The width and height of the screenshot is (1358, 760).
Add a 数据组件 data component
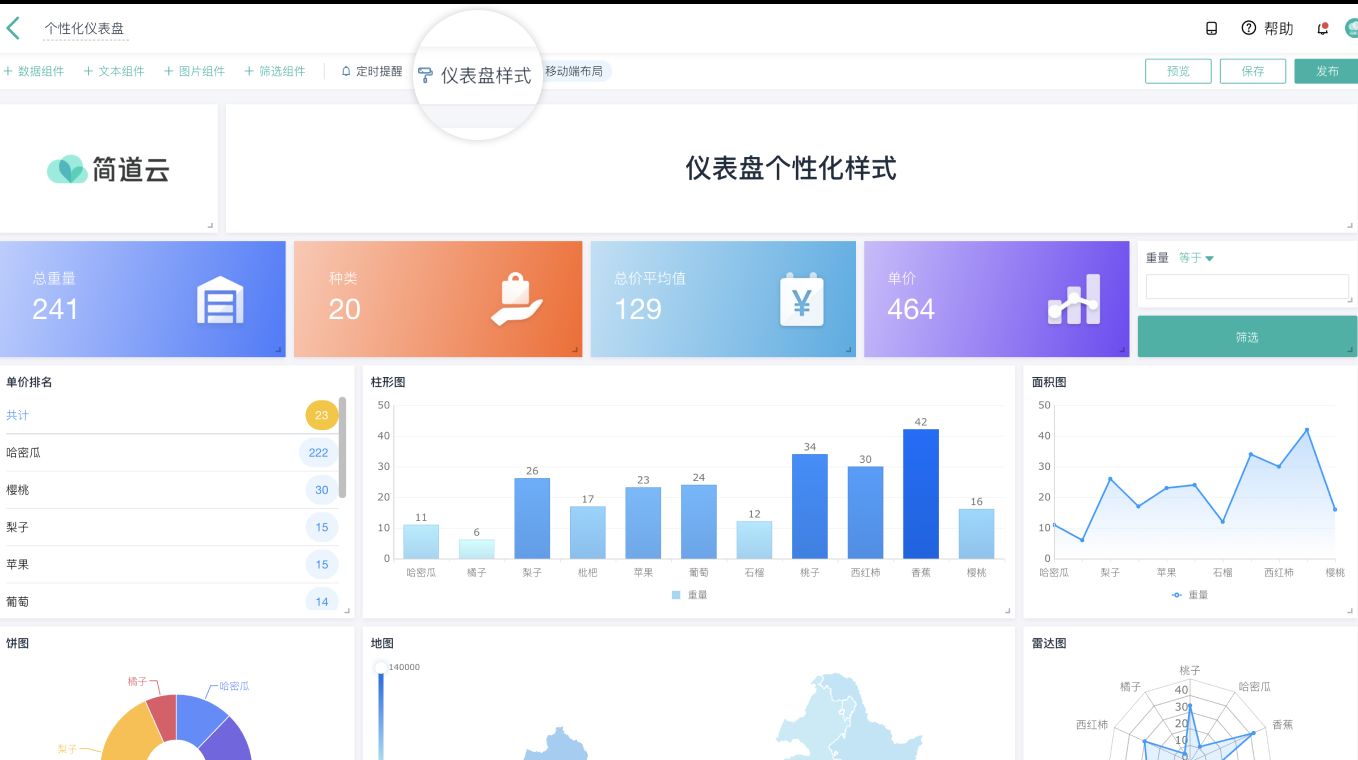(x=35, y=71)
